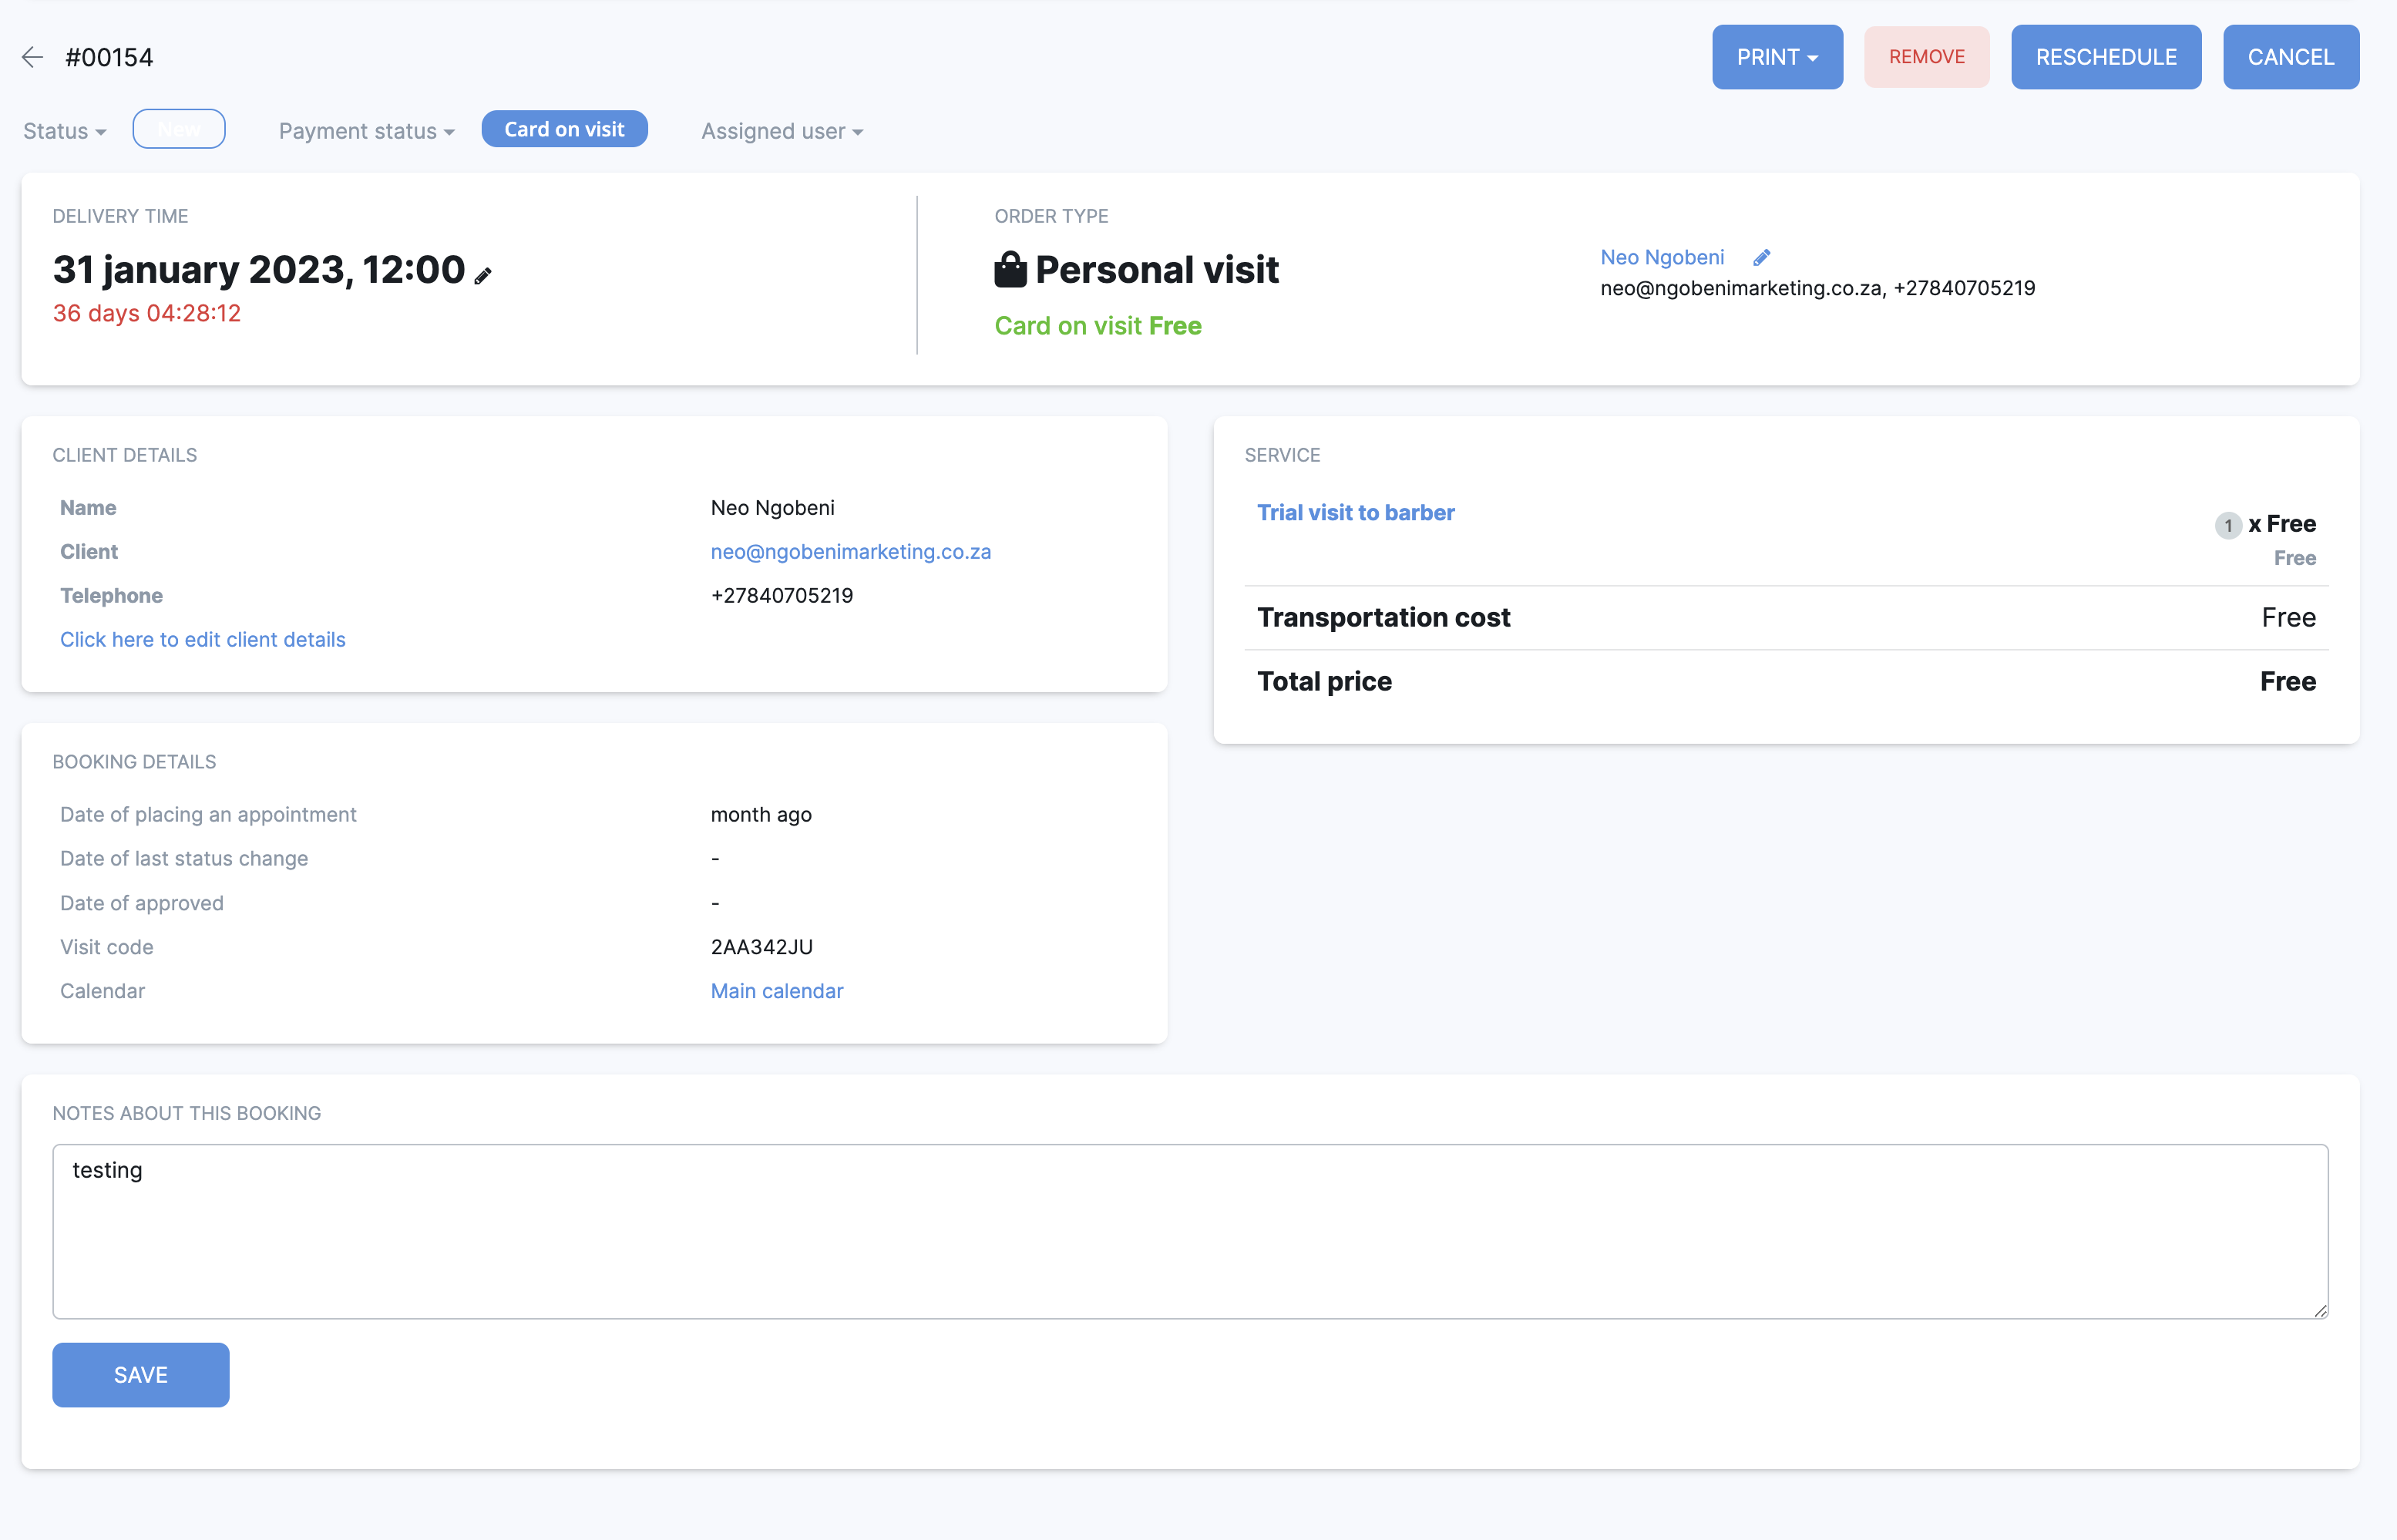Screen dimensions: 2397x1540
Task: Open Trial visit to barber service link
Action: pos(1355,512)
